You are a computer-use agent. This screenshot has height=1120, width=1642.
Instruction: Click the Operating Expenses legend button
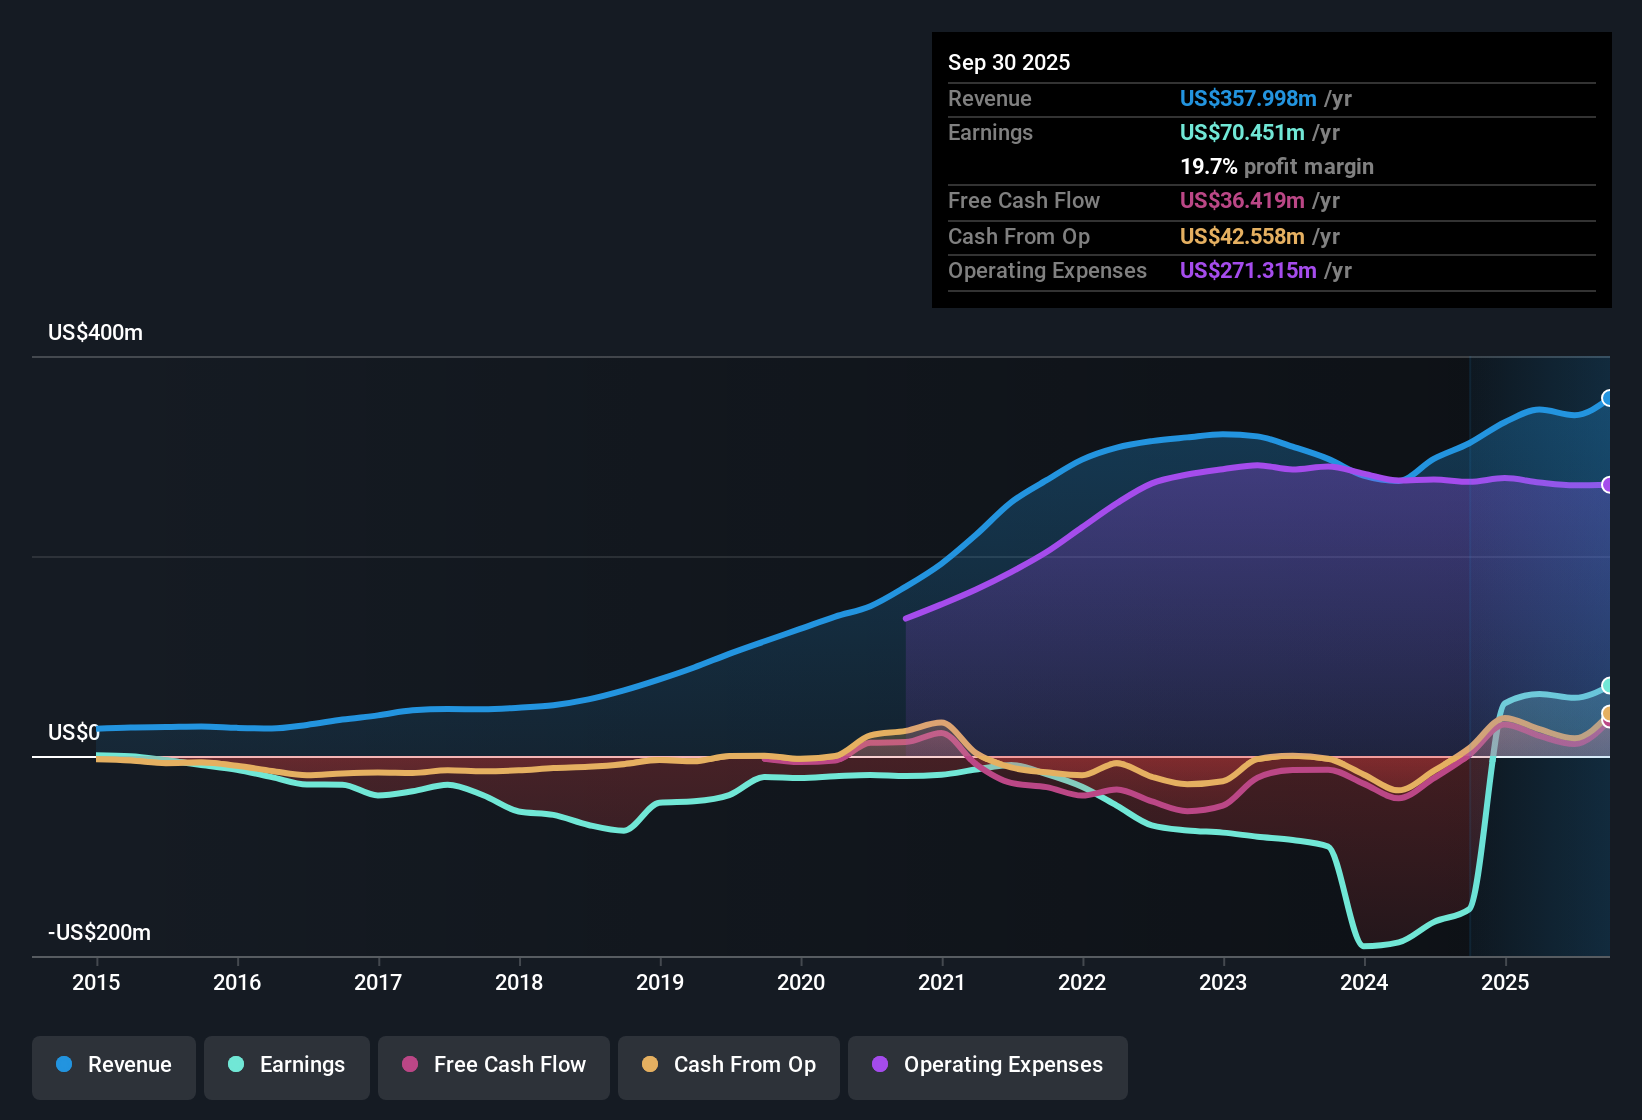(x=988, y=1065)
